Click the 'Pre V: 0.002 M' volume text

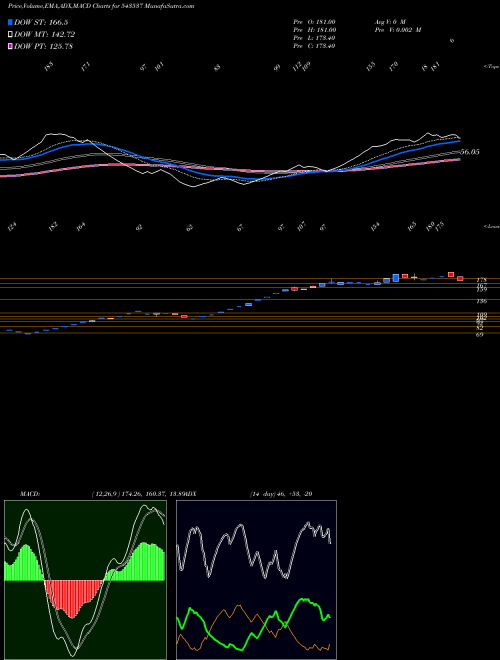pos(398,30)
